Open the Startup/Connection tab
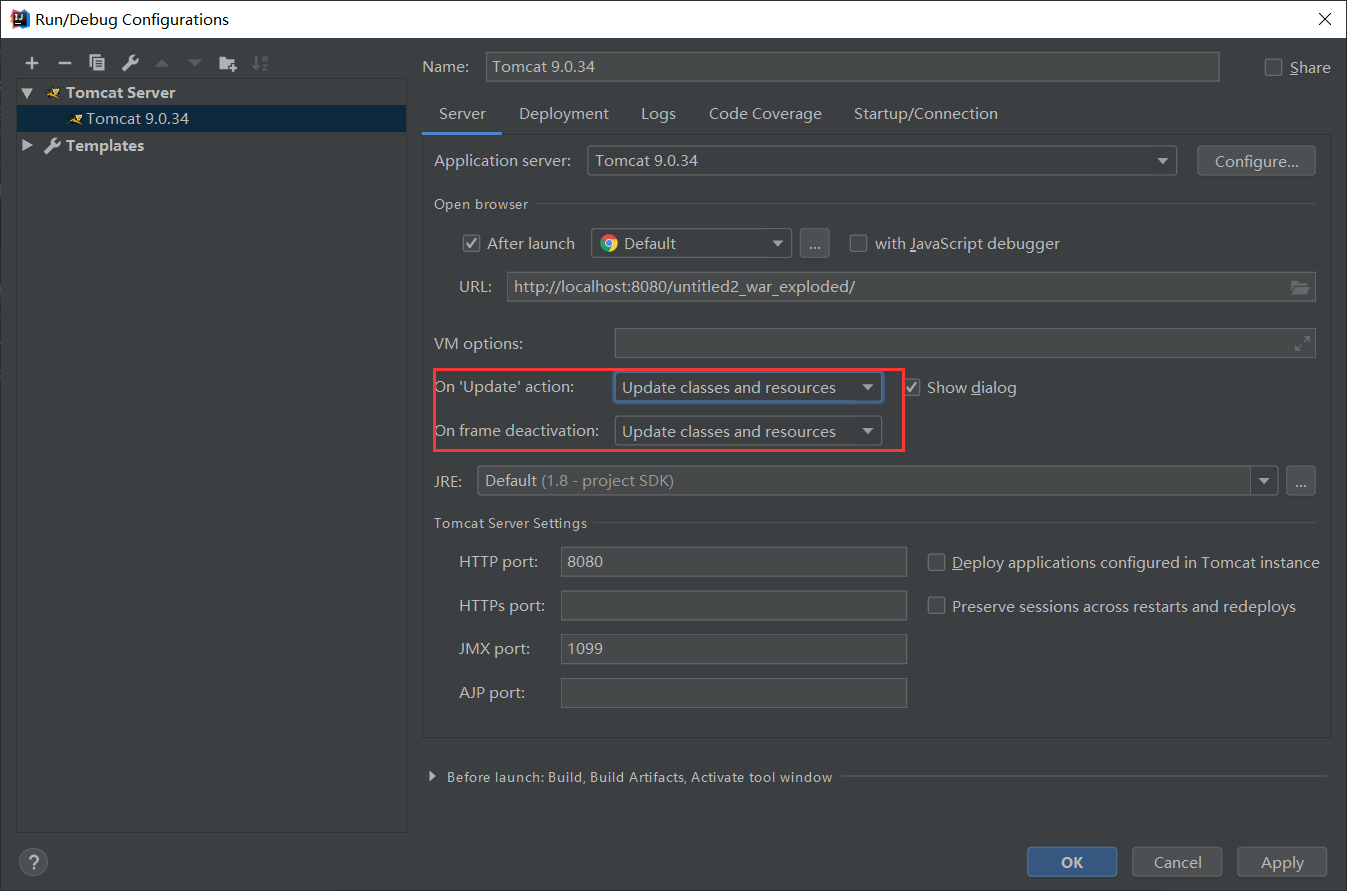Image resolution: width=1347 pixels, height=891 pixels. (x=925, y=114)
